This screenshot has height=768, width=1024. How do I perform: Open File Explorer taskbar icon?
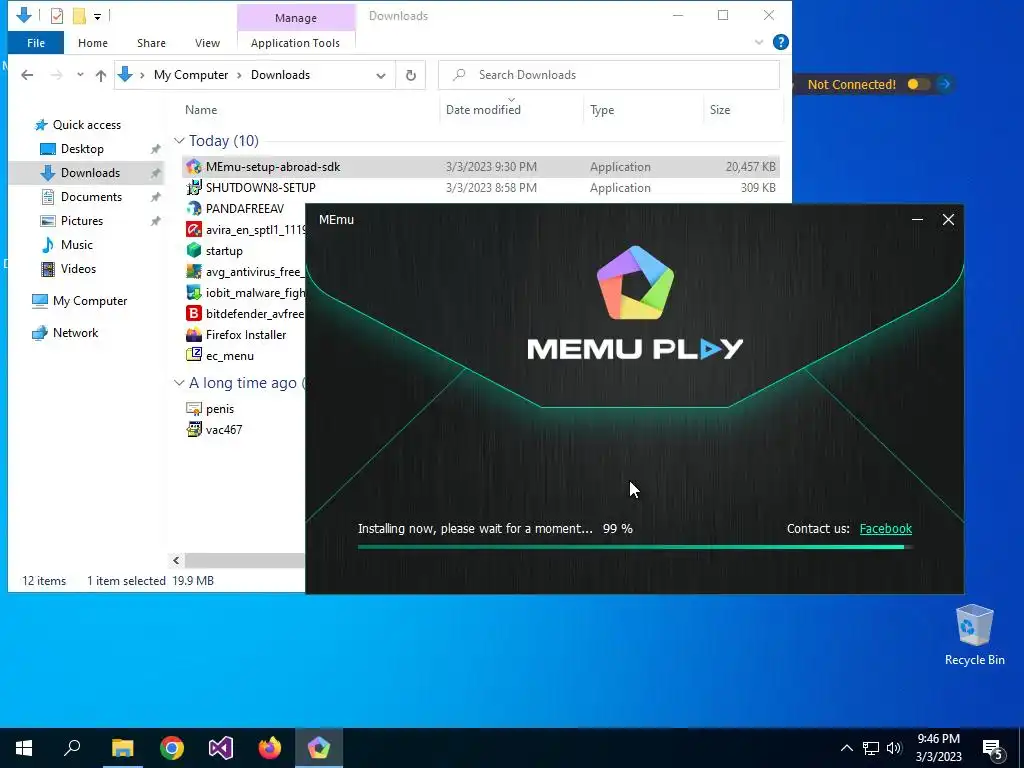click(x=122, y=748)
